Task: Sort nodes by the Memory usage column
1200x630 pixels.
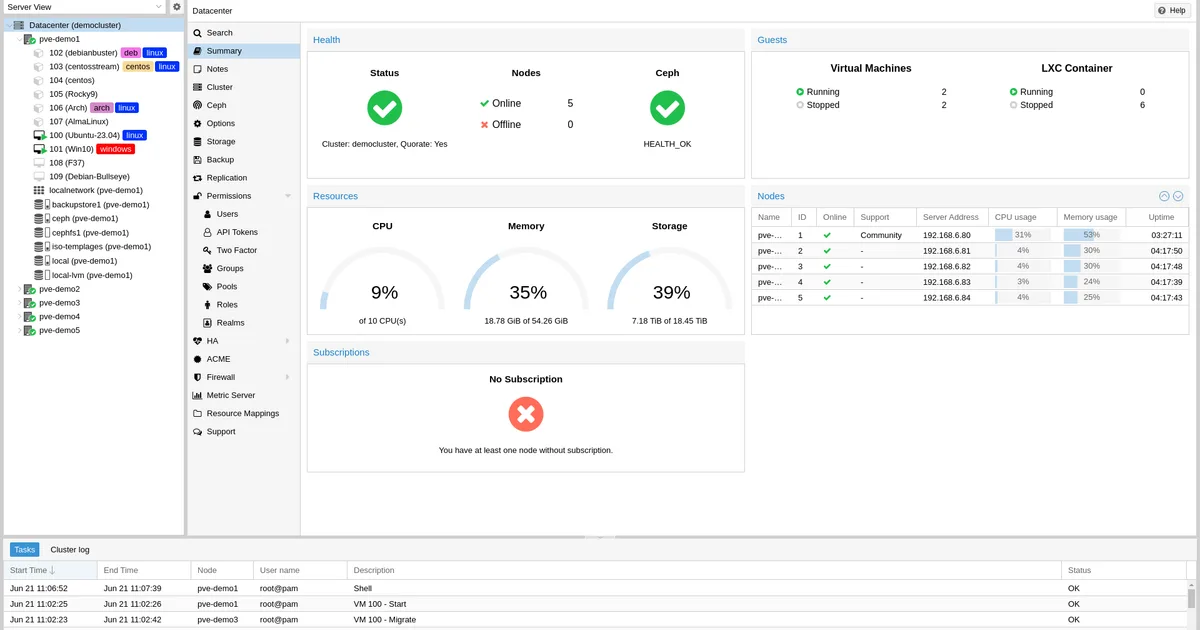Action: pyautogui.click(x=1092, y=217)
